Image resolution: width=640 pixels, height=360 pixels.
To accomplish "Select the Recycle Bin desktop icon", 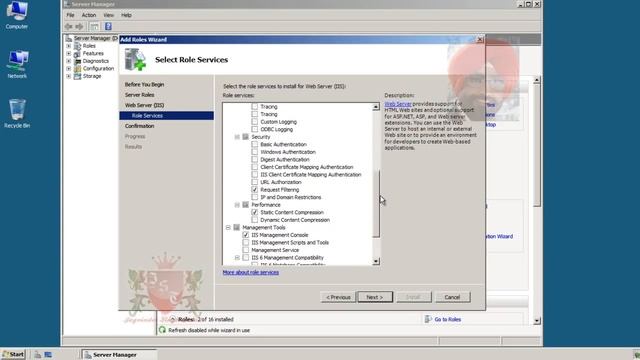I will [17, 113].
